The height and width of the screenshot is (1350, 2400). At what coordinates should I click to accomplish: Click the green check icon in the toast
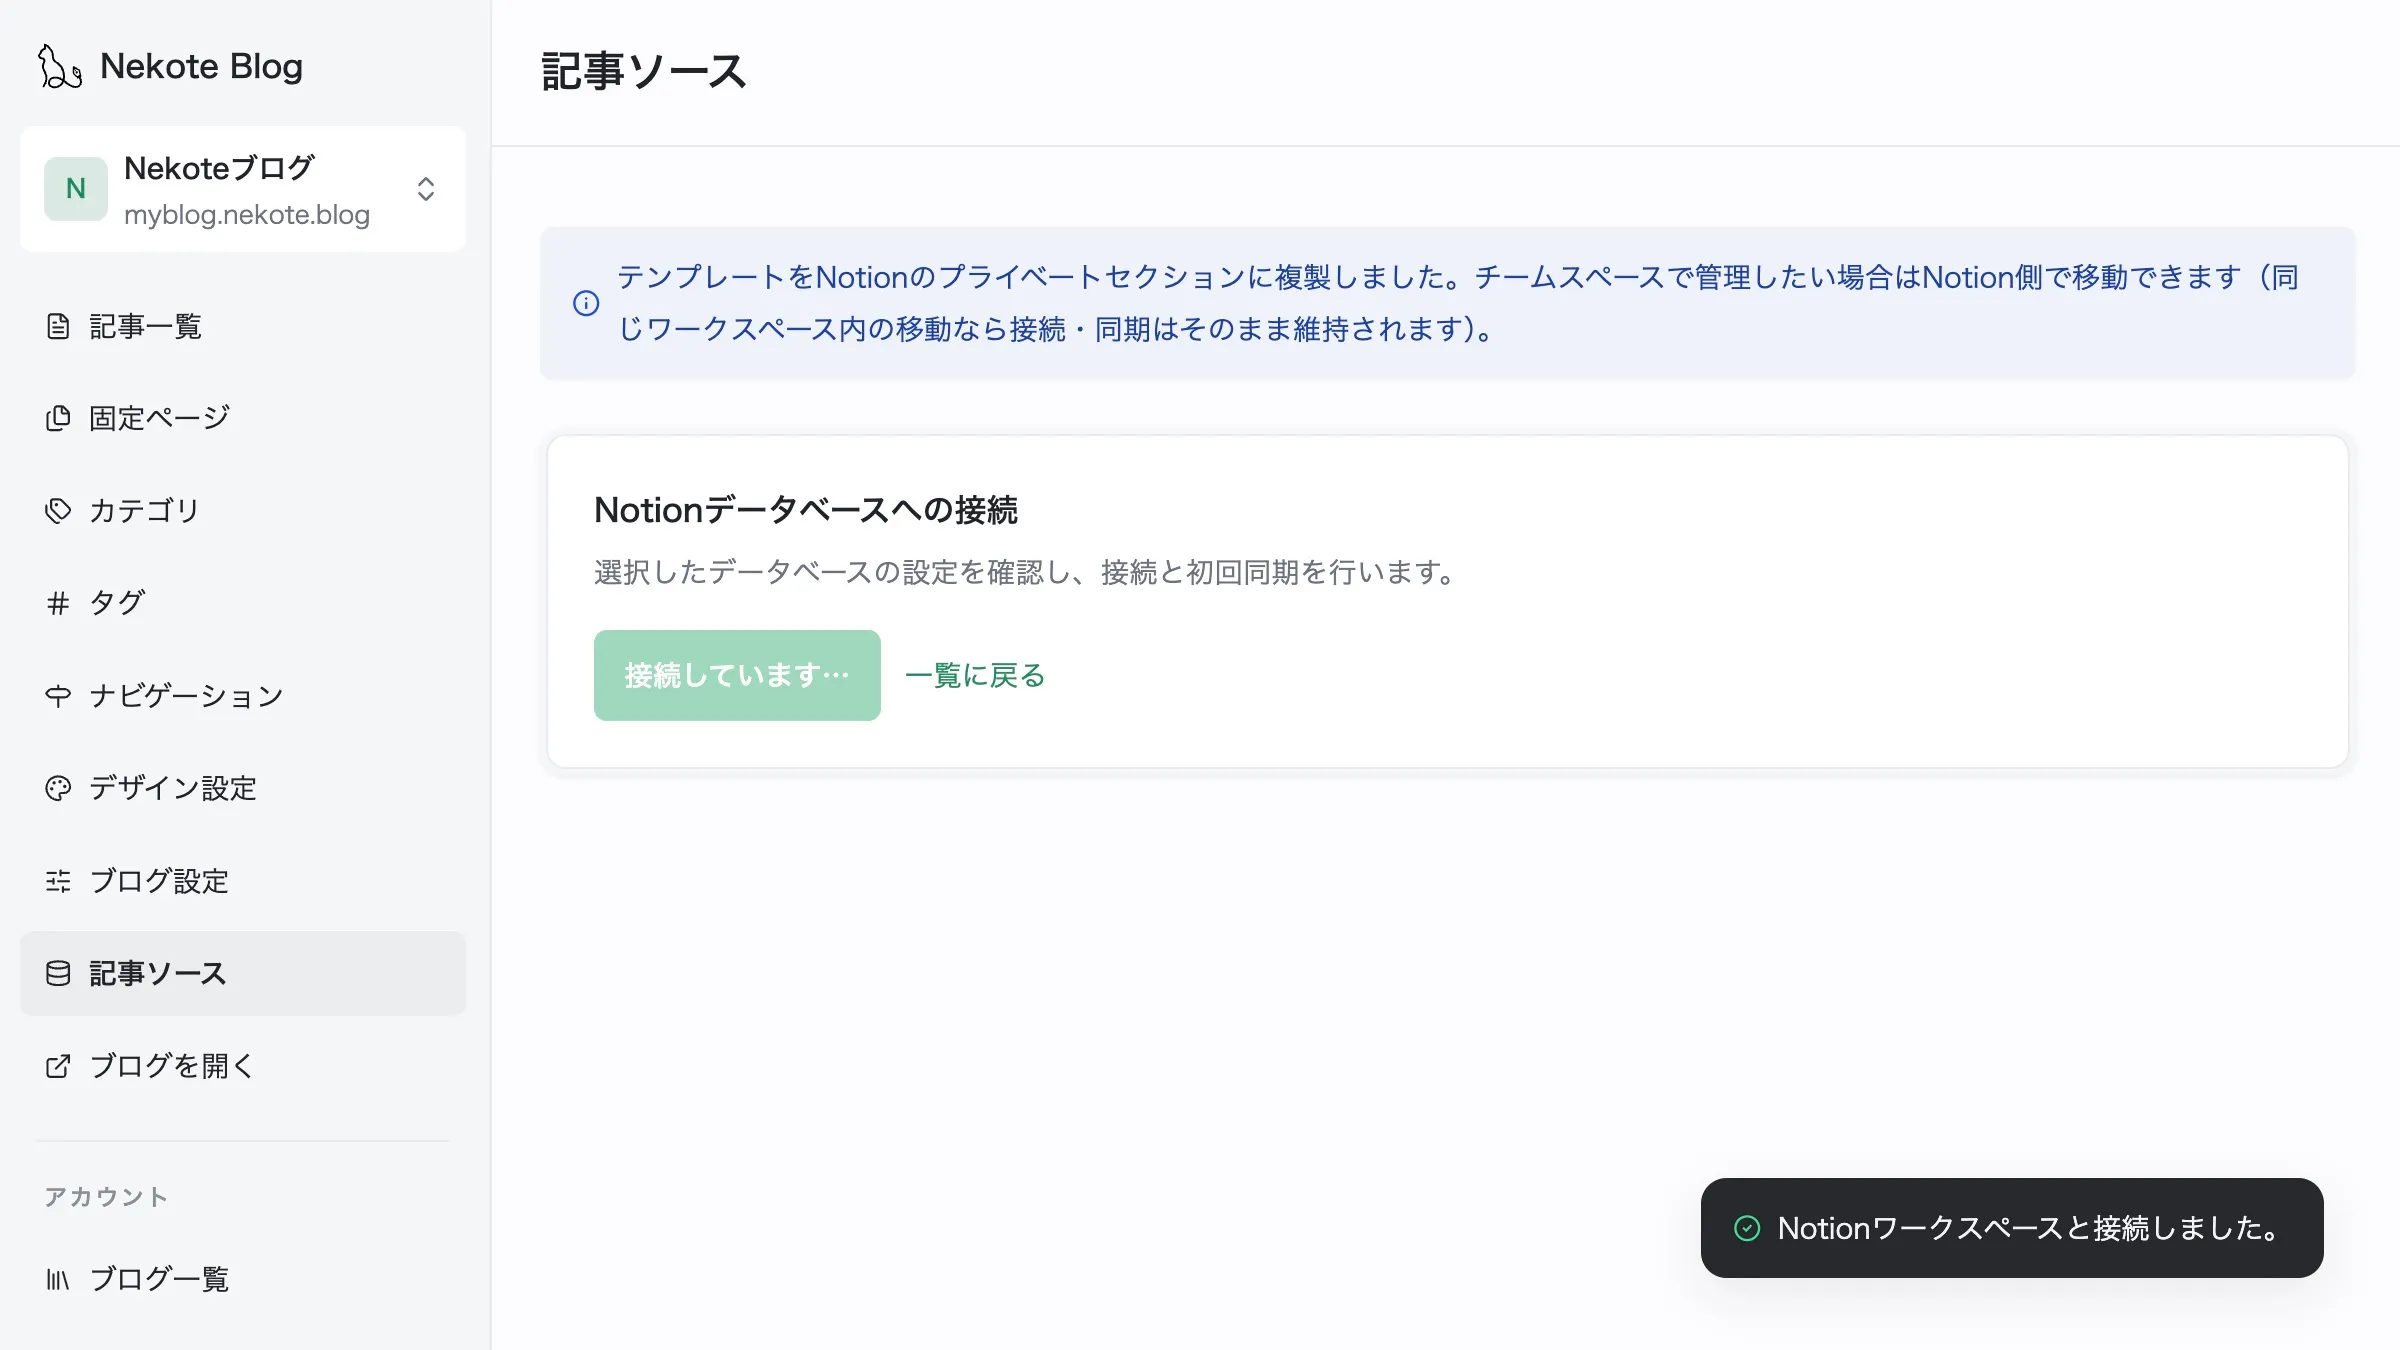1747,1228
